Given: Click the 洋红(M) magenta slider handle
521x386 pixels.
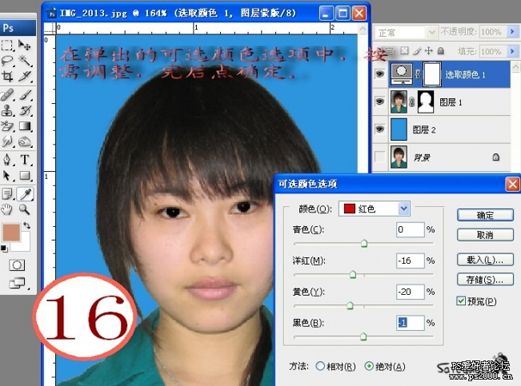Looking at the screenshot, I should (x=353, y=275).
